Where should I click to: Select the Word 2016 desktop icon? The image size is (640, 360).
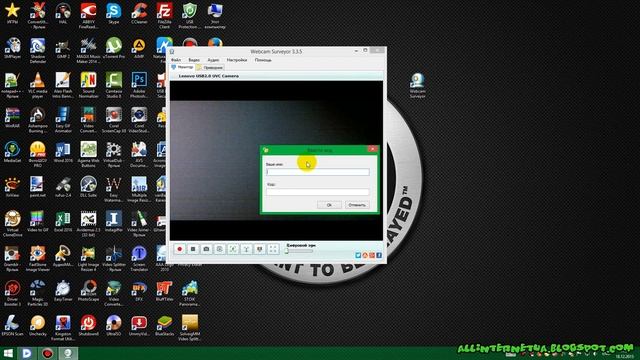click(x=63, y=152)
